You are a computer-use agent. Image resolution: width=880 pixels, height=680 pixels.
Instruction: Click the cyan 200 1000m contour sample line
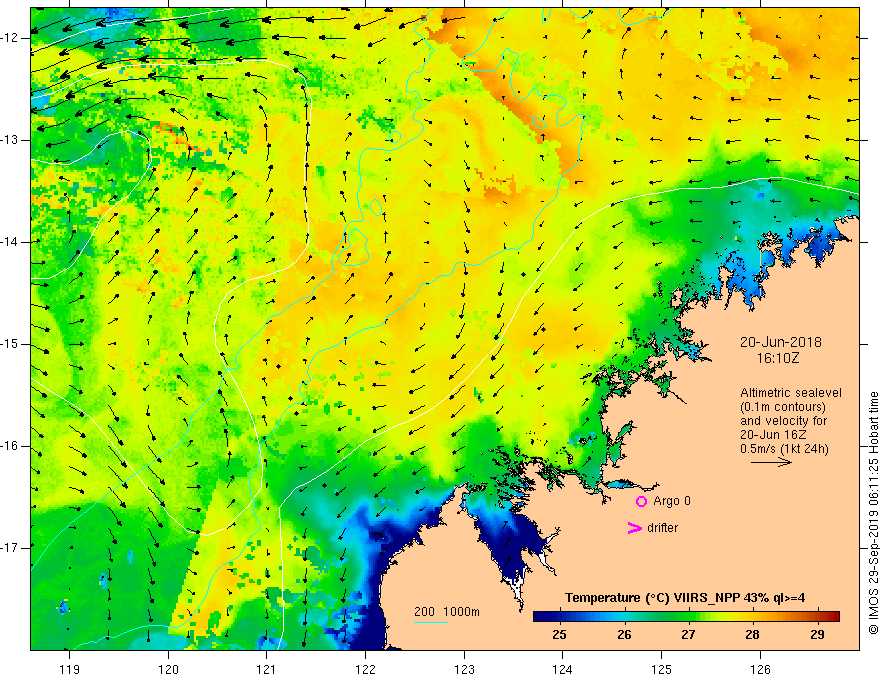tap(430, 622)
